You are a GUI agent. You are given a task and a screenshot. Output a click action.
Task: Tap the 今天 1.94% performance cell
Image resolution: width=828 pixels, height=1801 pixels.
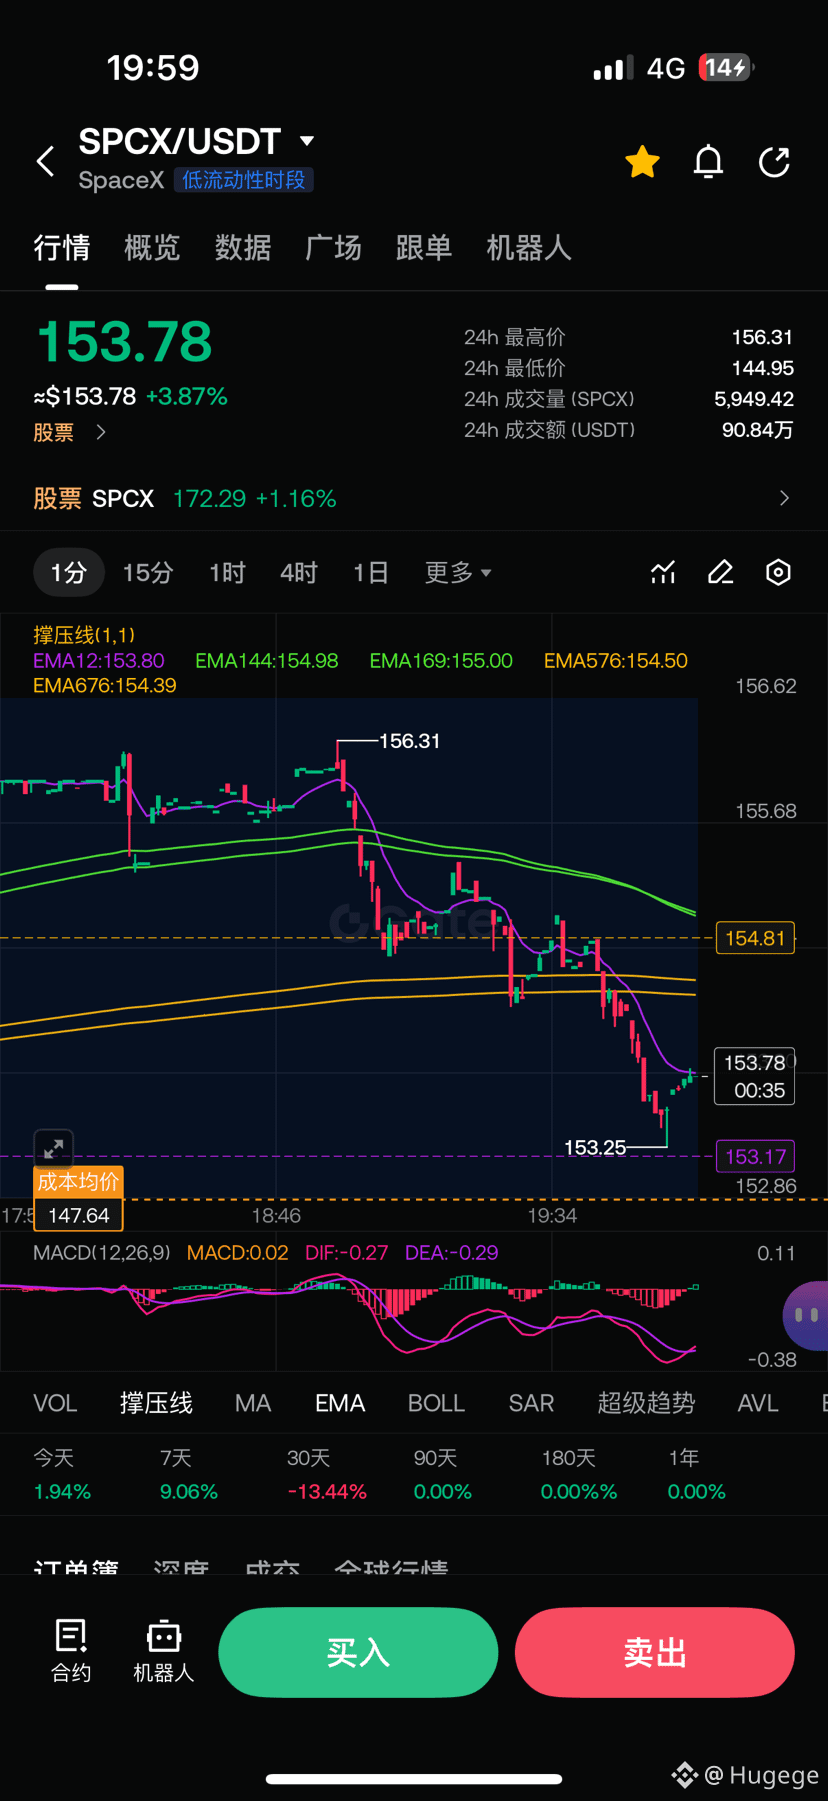tap(62, 1475)
